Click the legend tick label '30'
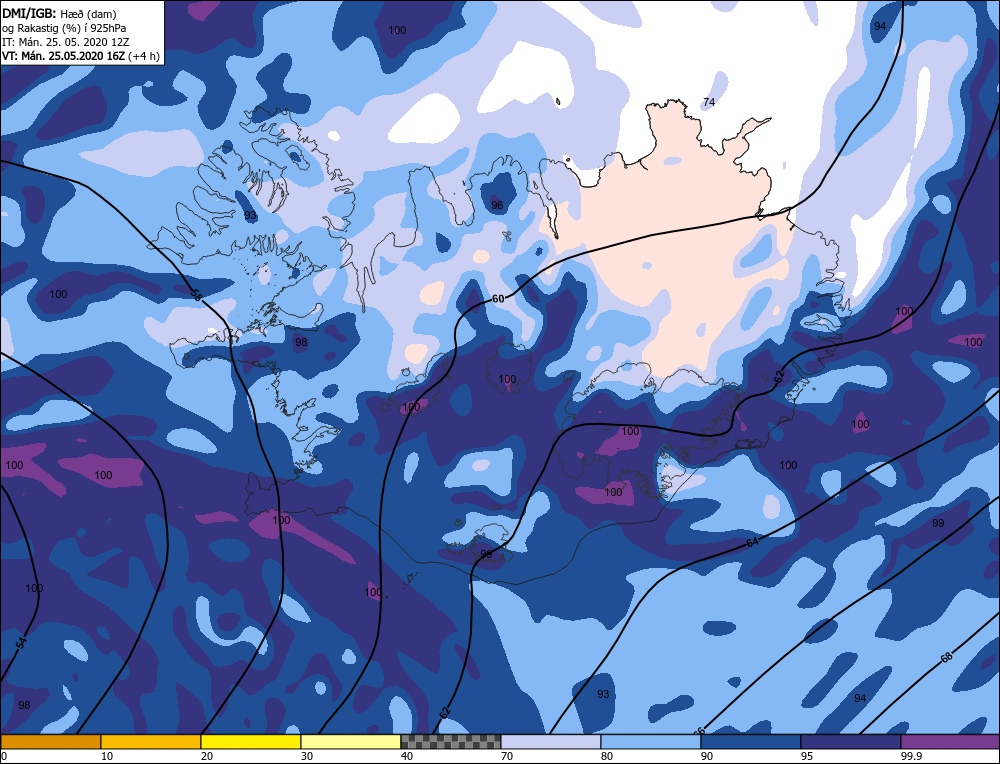 pyautogui.click(x=307, y=756)
